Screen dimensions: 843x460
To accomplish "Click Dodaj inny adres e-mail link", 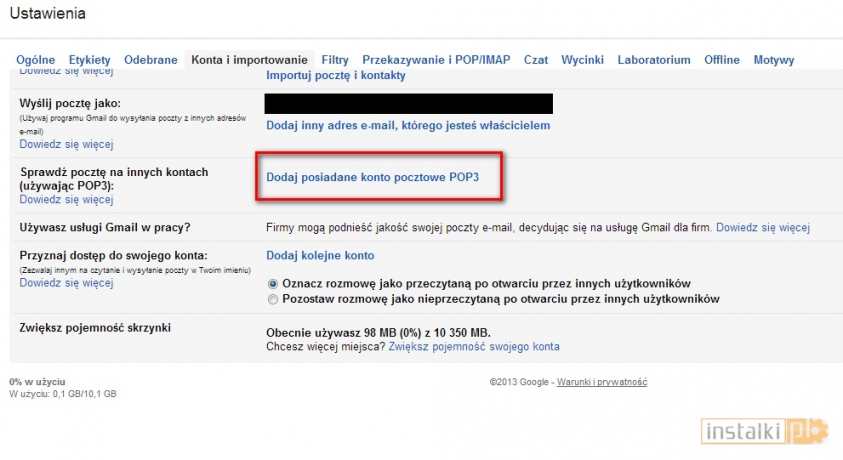I will tap(408, 125).
